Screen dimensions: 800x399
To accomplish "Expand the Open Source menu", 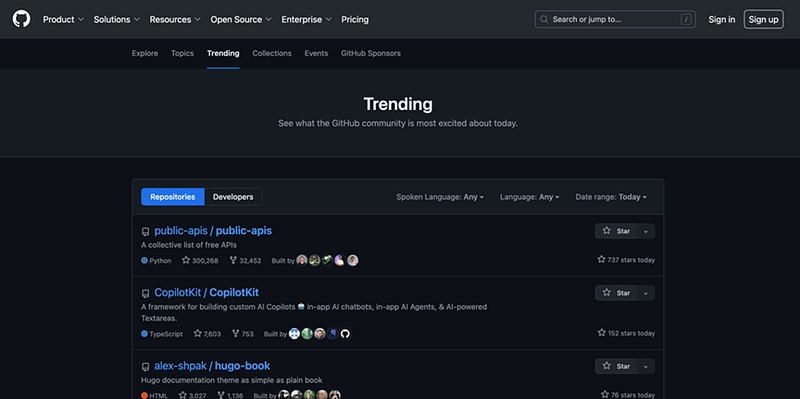I will pyautogui.click(x=241, y=19).
